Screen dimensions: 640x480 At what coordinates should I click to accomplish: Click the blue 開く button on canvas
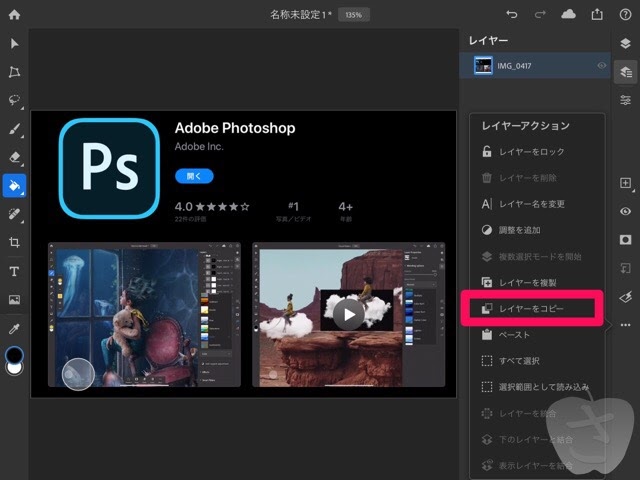[x=194, y=176]
